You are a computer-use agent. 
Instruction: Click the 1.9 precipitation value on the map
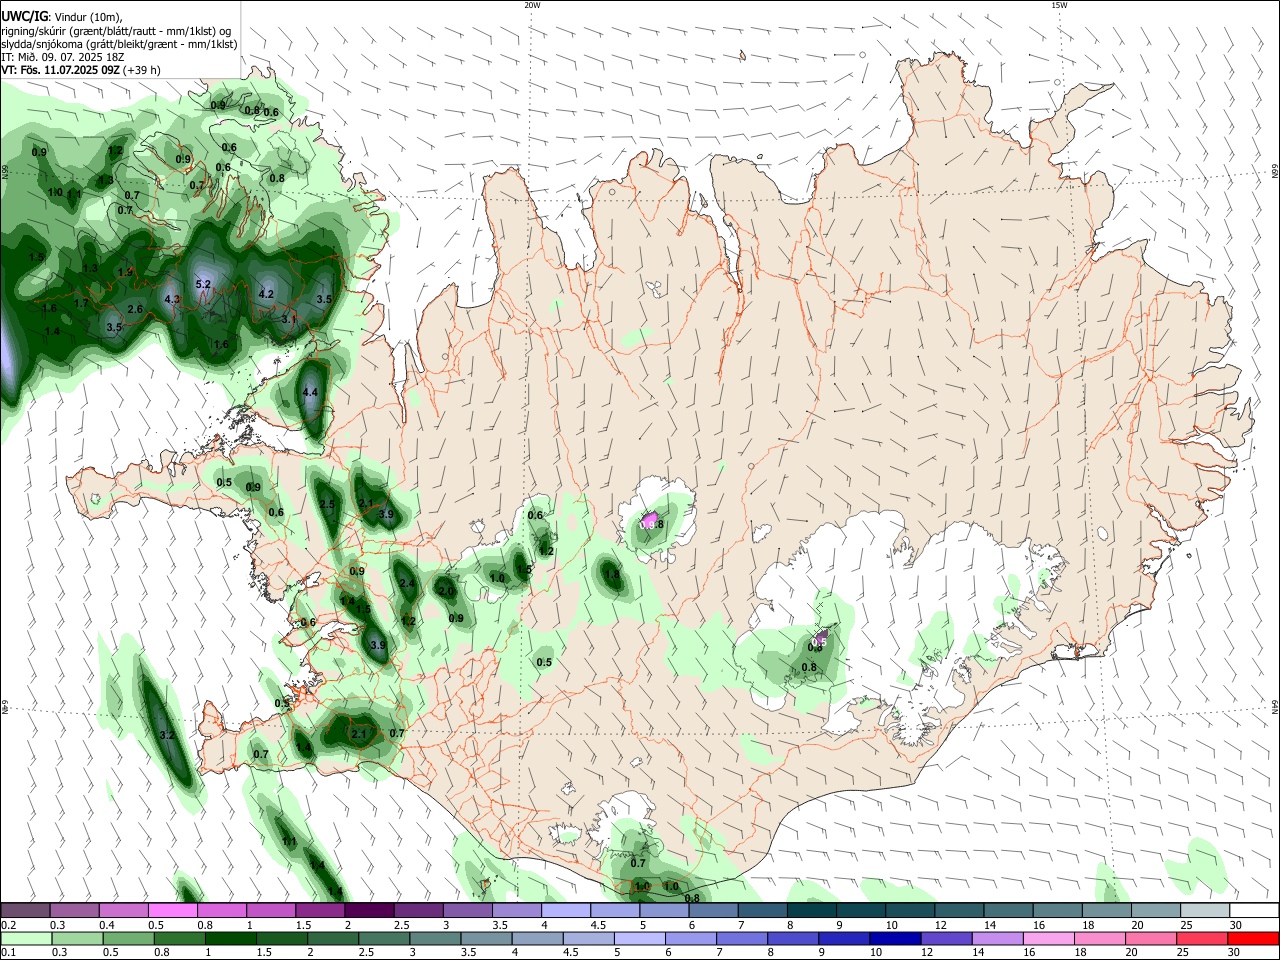pyautogui.click(x=125, y=272)
